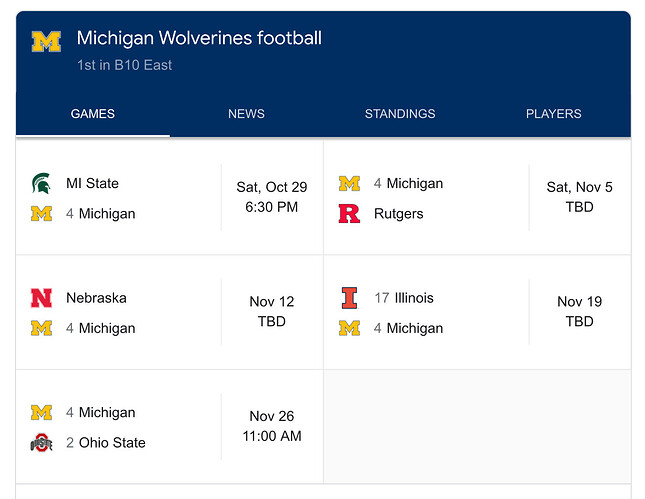Click the Ohio State logo
Screen dimensions: 645x499
point(42,443)
